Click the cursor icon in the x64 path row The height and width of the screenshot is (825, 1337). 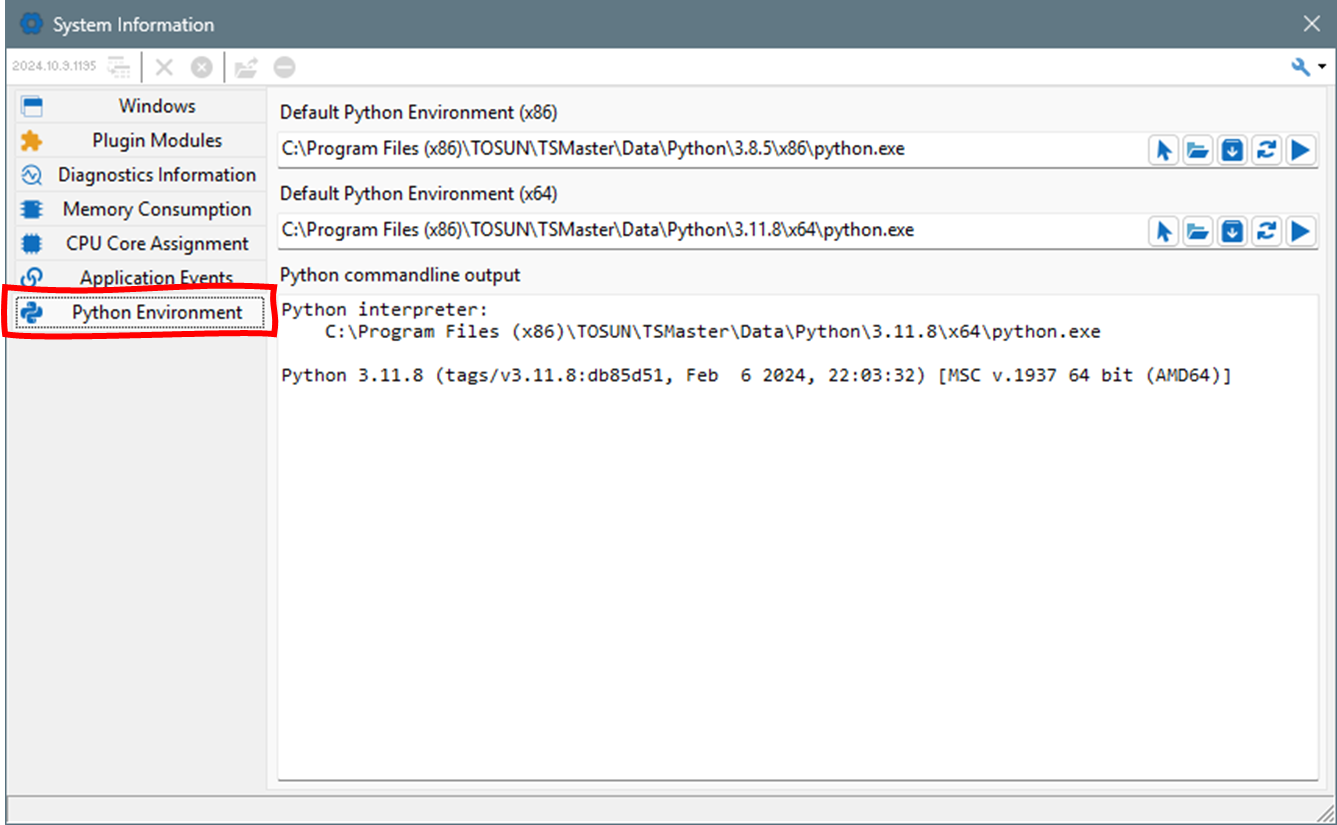pyautogui.click(x=1163, y=231)
